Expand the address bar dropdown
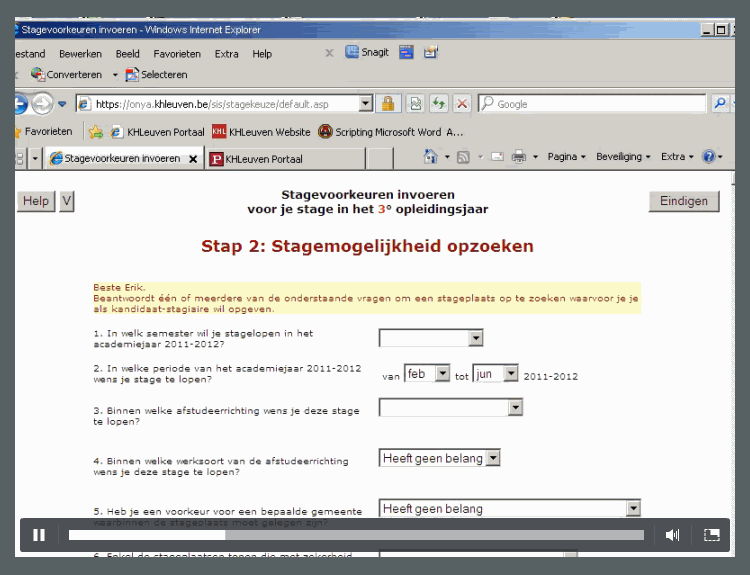The height and width of the screenshot is (575, 750). click(365, 103)
